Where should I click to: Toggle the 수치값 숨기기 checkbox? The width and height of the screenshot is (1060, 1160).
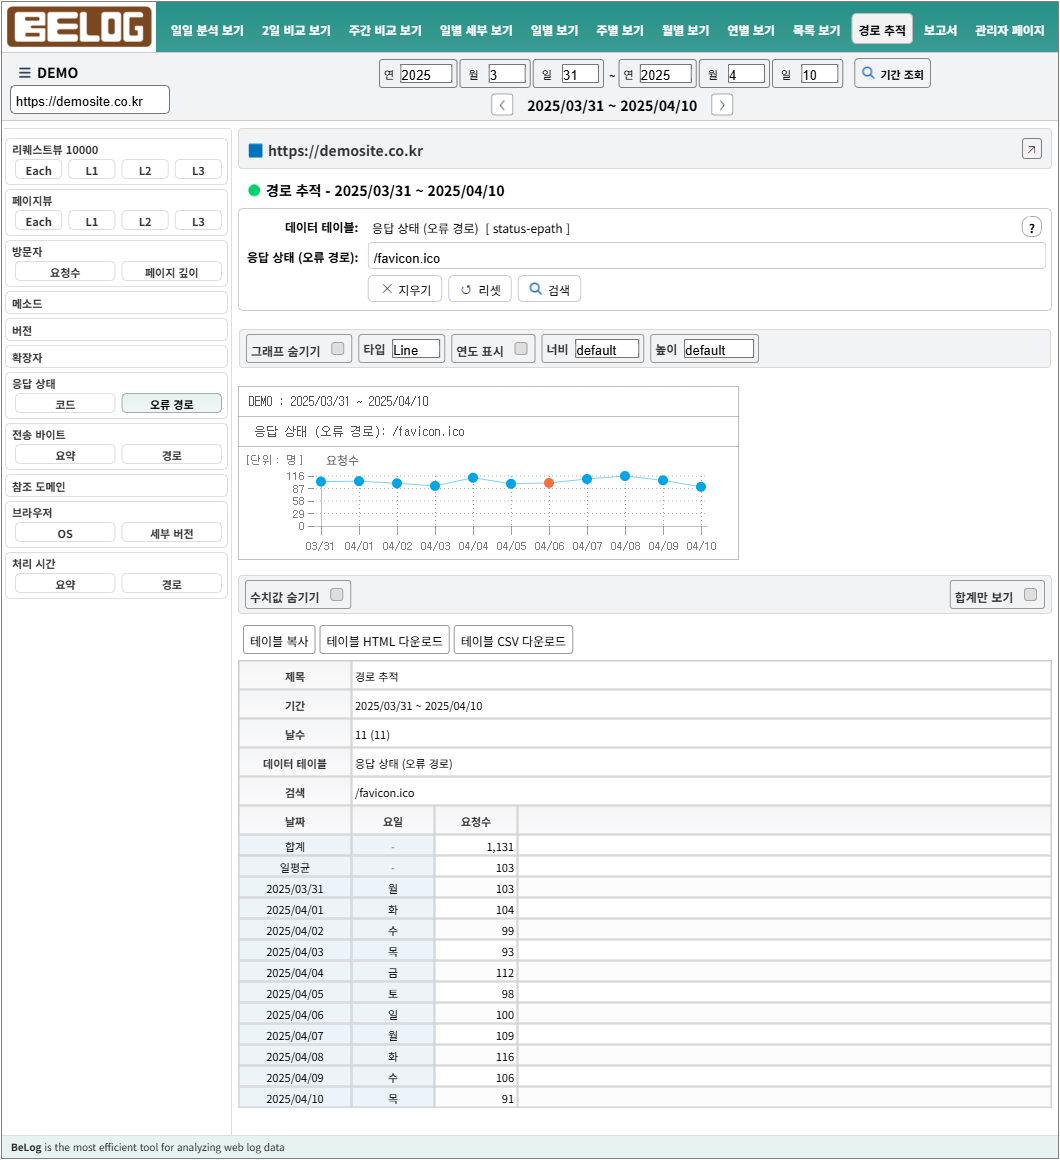coord(337,595)
